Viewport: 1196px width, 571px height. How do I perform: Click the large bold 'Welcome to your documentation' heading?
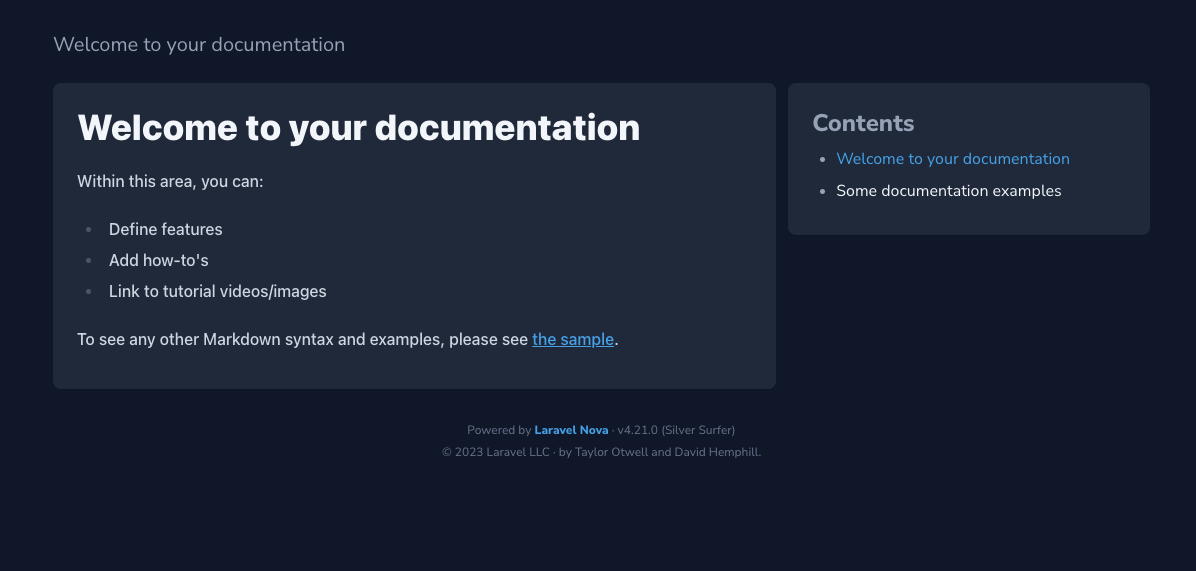(x=358, y=128)
